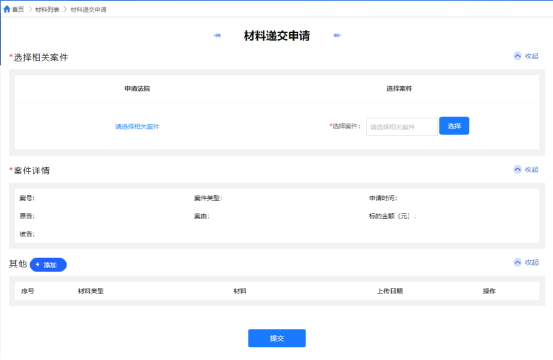
Task: Submit the form with 提交 button
Action: point(277,338)
